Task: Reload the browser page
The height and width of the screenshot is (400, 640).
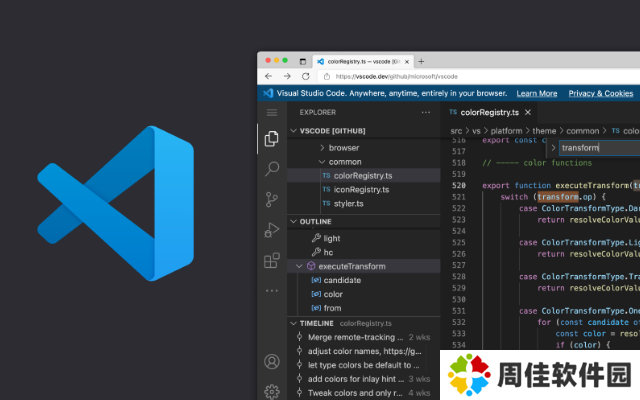Action: click(307, 76)
